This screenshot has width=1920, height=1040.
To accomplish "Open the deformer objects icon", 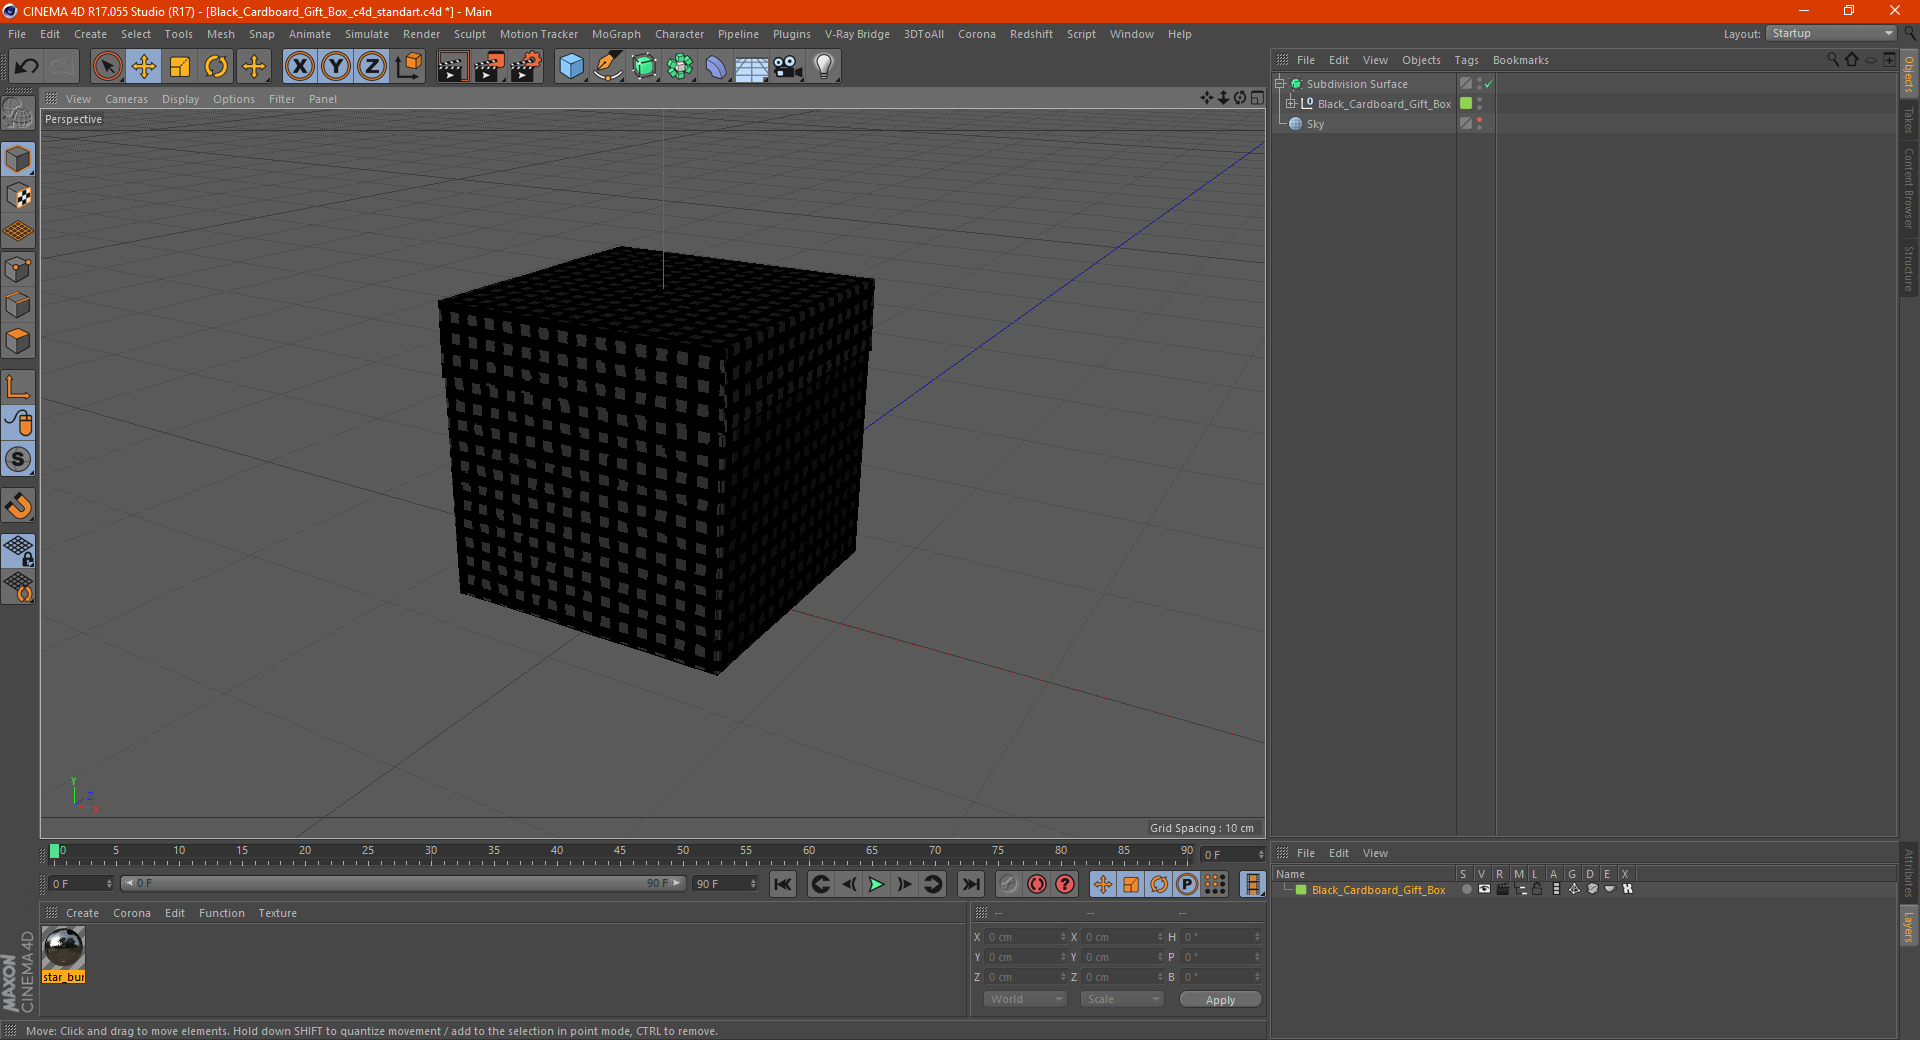I will coord(716,67).
